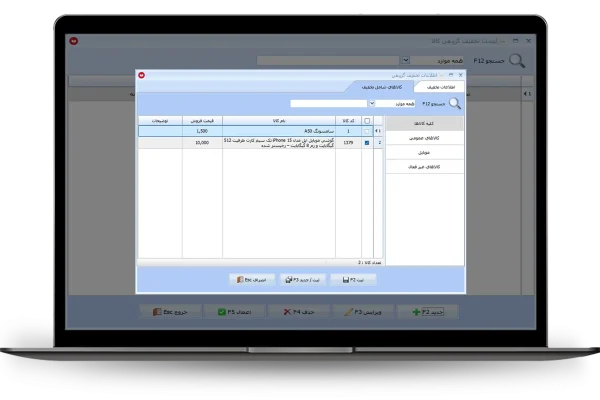Click the save icon on ثبت F2 button
The image size is (600, 400).
[345, 280]
